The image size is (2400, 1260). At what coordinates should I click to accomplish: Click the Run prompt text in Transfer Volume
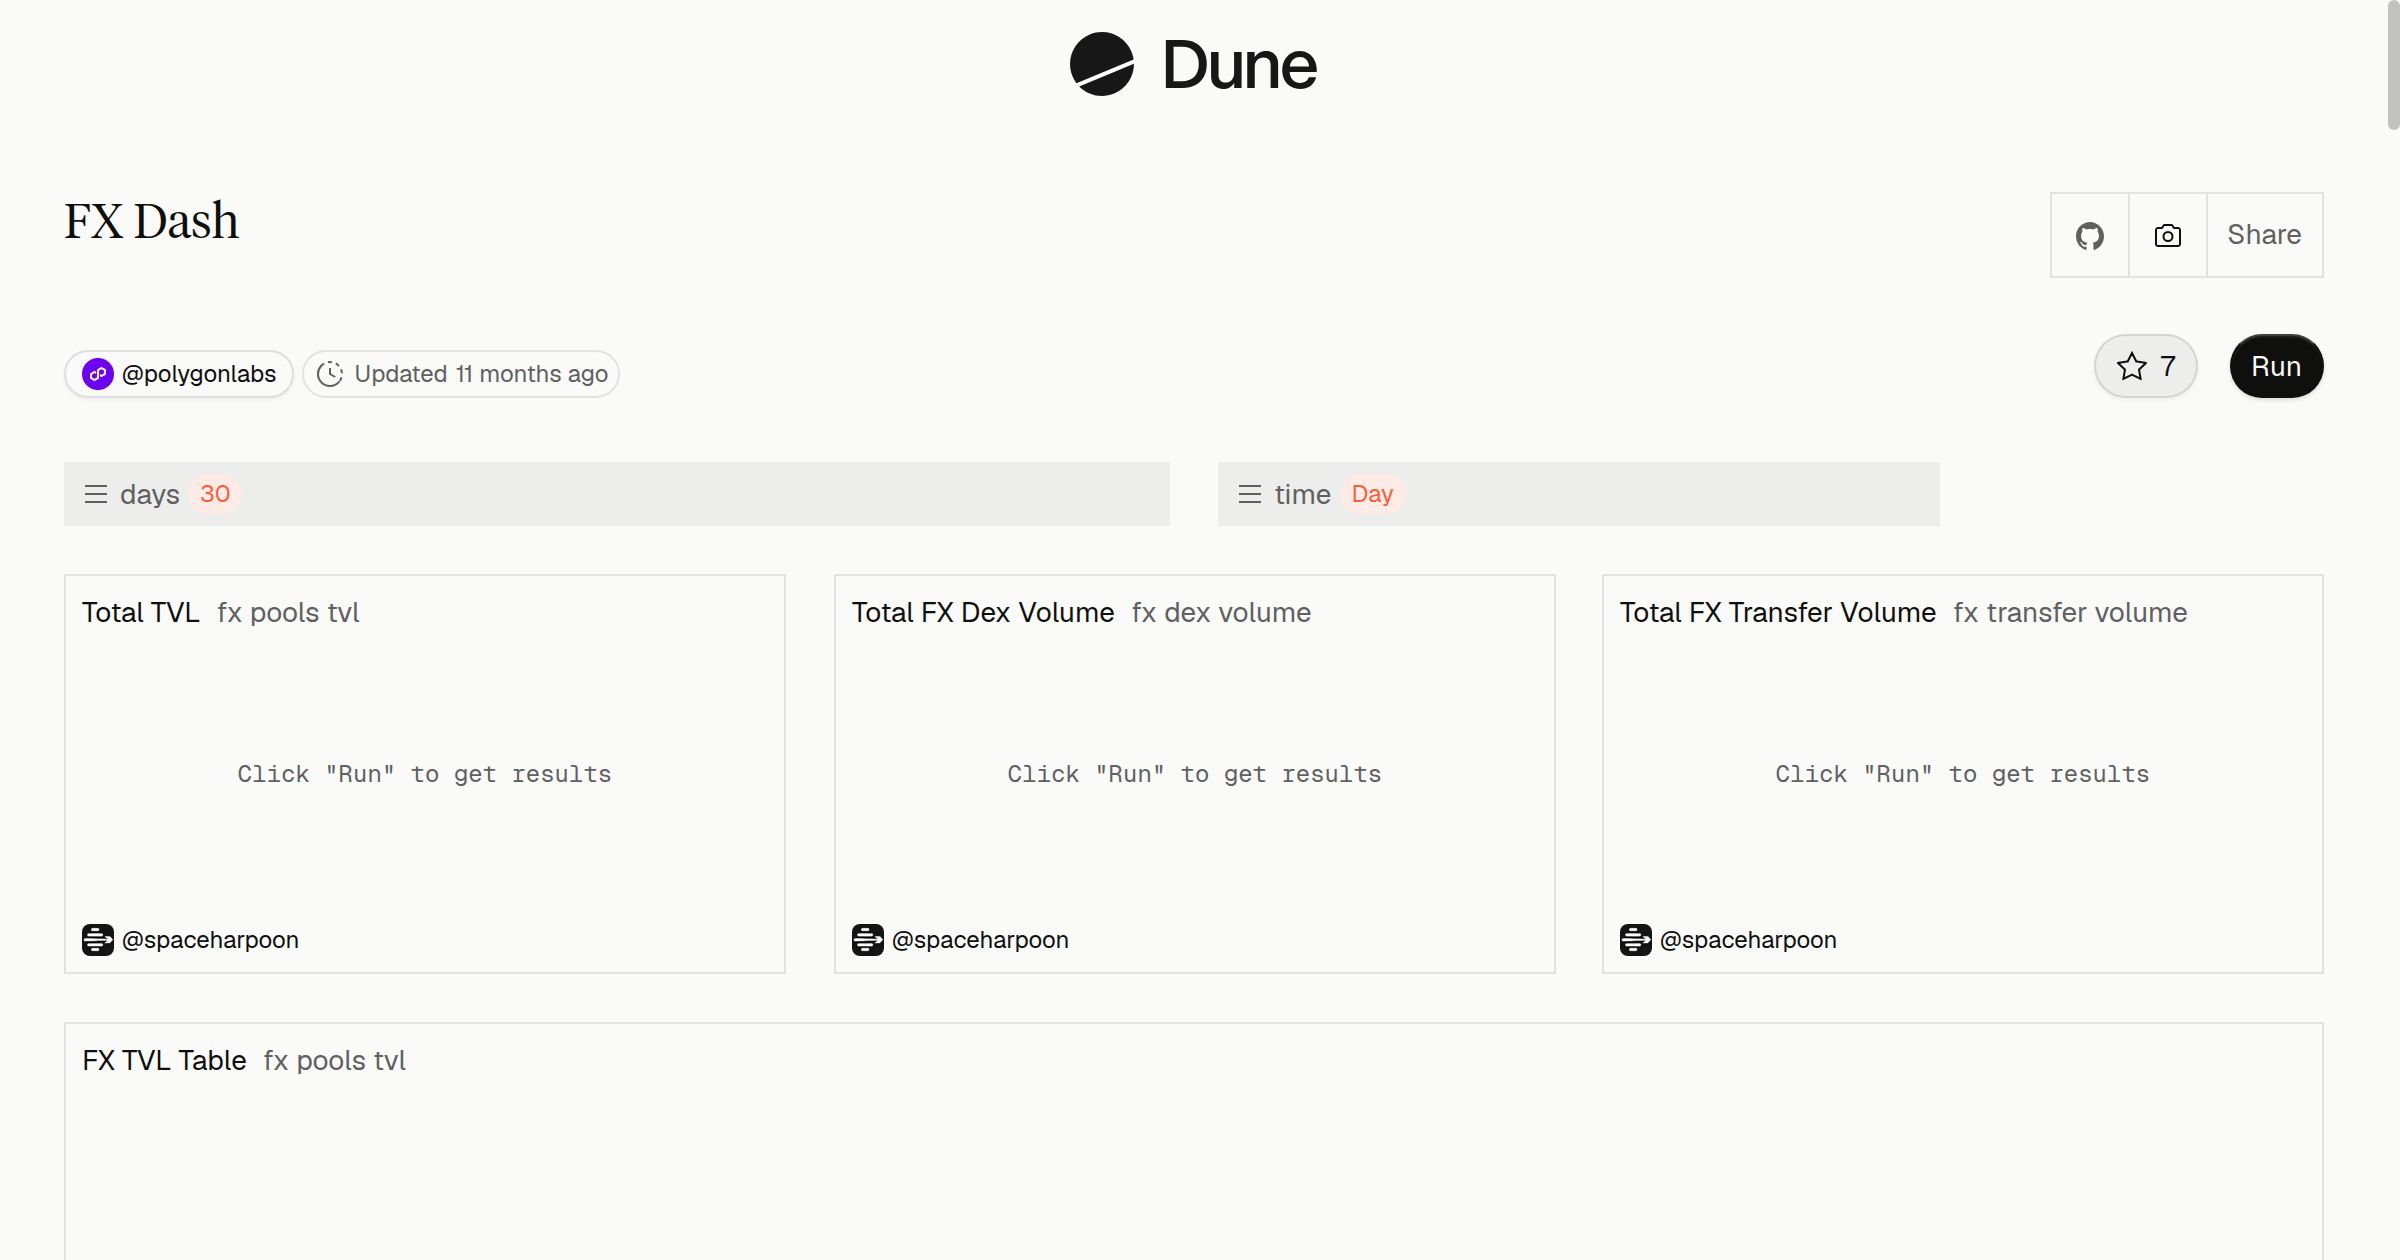(1962, 774)
